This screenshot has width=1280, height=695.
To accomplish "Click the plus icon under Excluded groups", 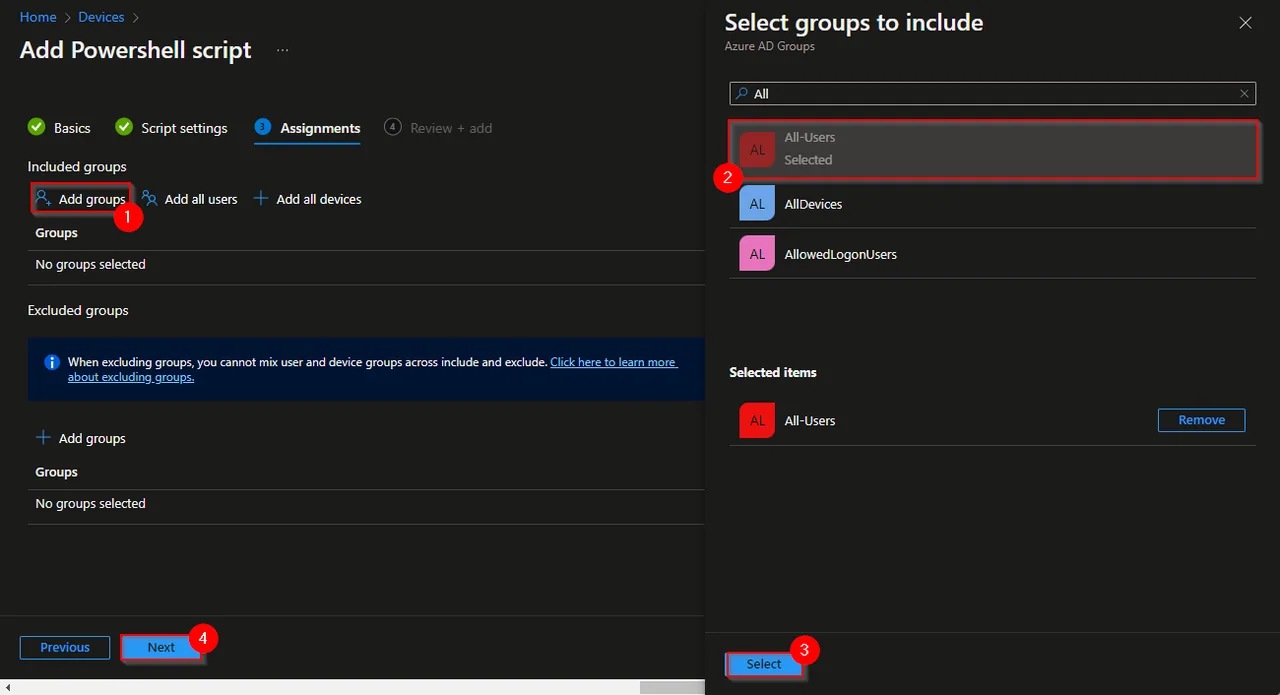I will tap(43, 438).
